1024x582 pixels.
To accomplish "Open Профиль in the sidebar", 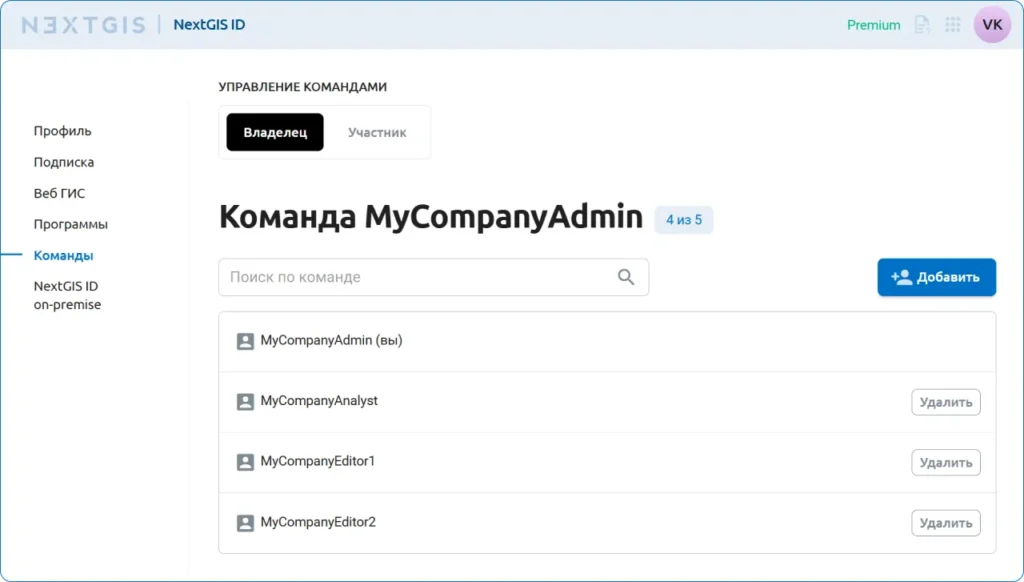I will click(x=62, y=131).
